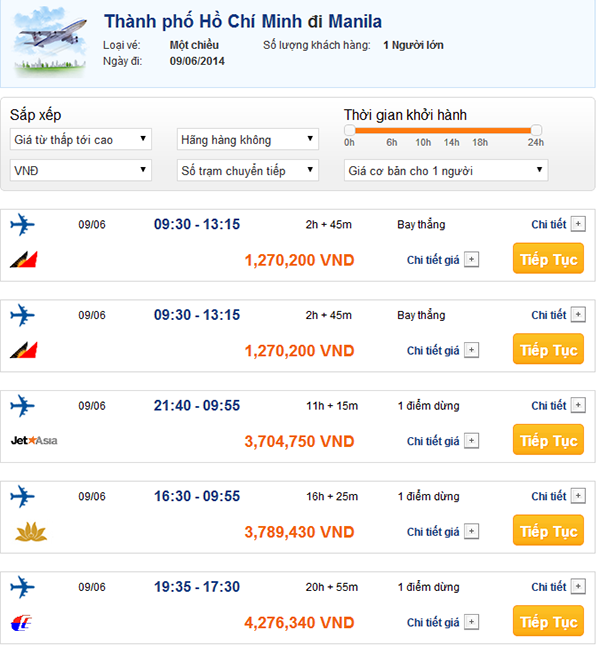
Task: Click 'Chi tiết' link for the 21:40 flight
Action: coord(548,406)
